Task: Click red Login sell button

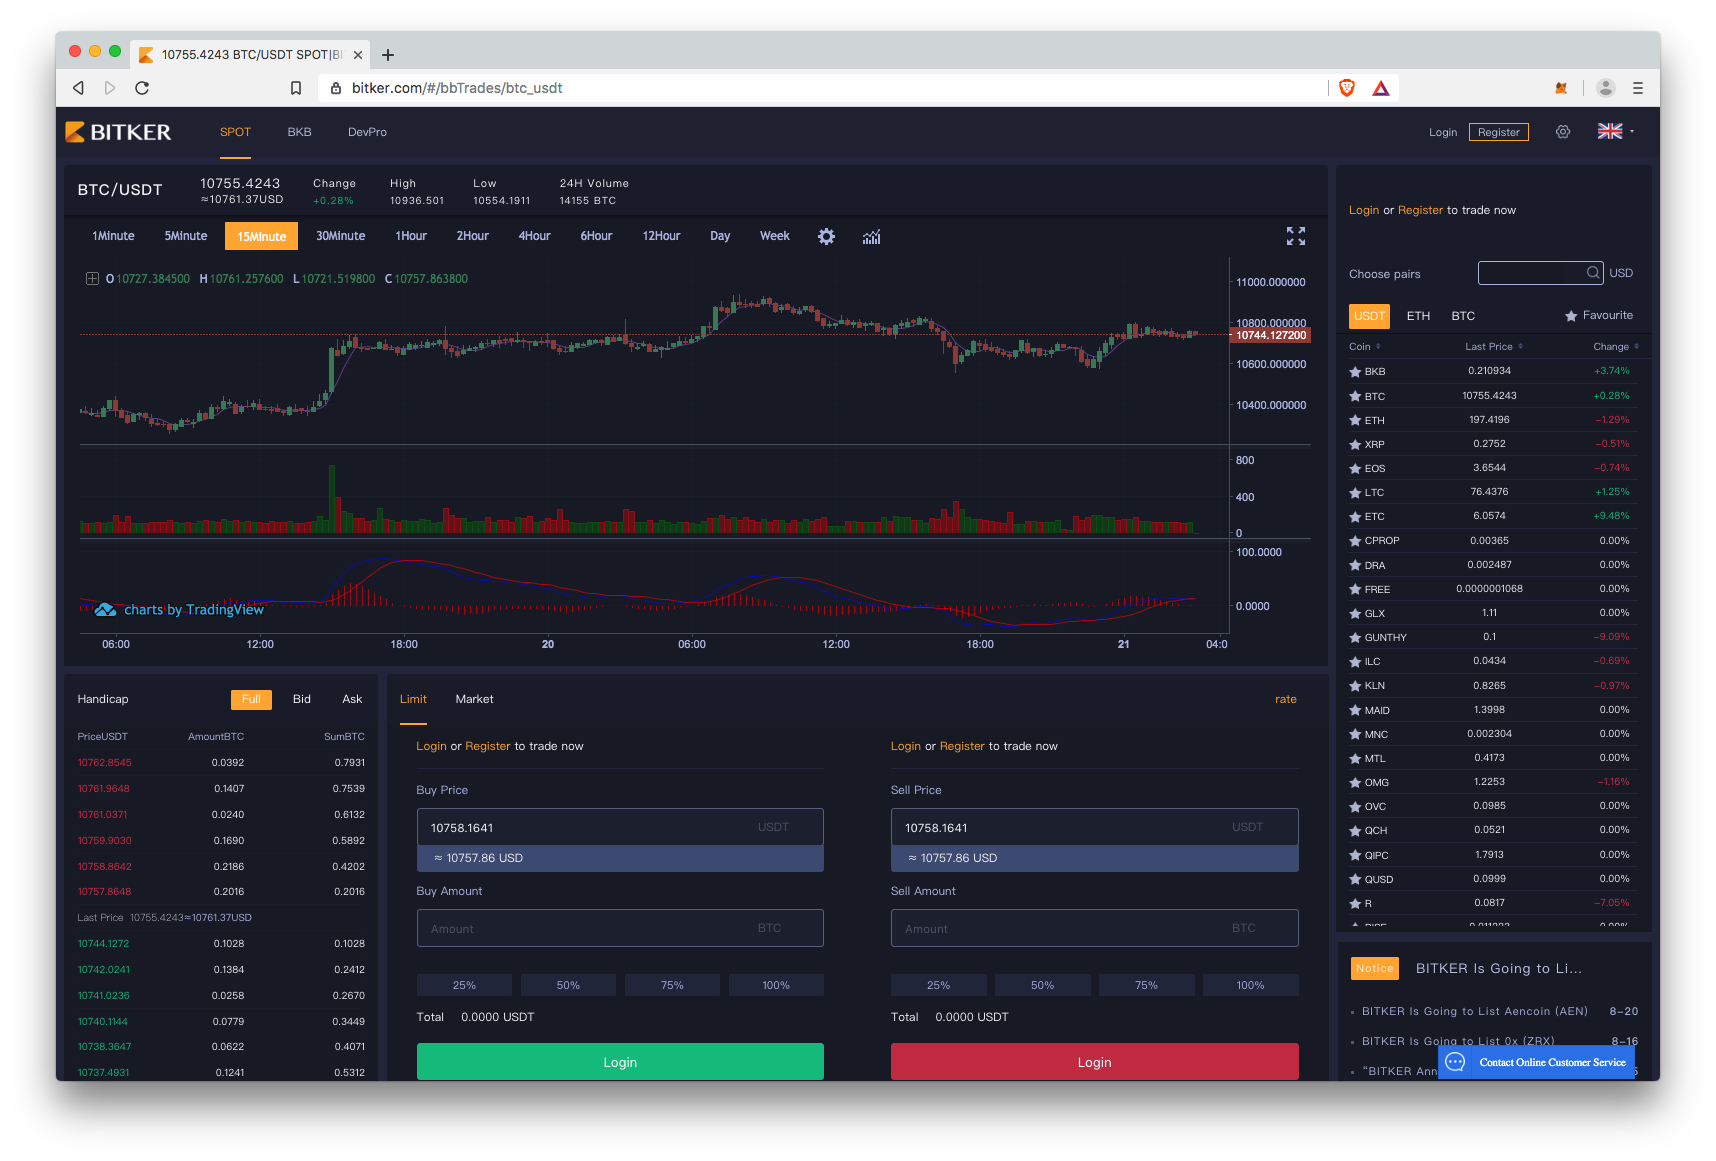Action: (1094, 1062)
